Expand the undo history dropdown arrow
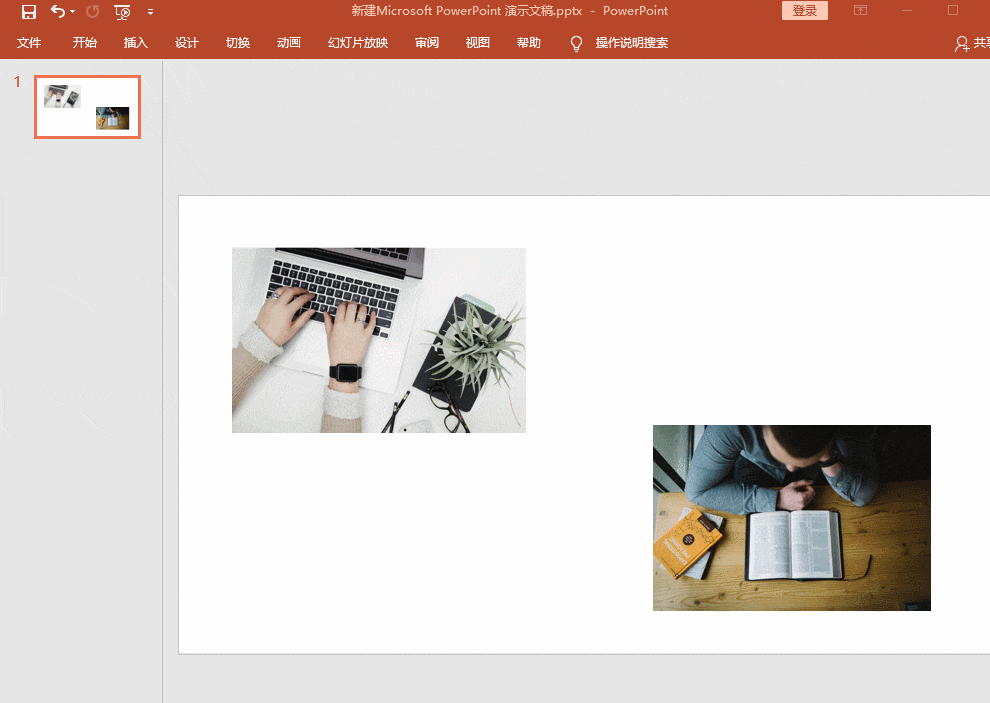This screenshot has width=990, height=703. [x=73, y=11]
